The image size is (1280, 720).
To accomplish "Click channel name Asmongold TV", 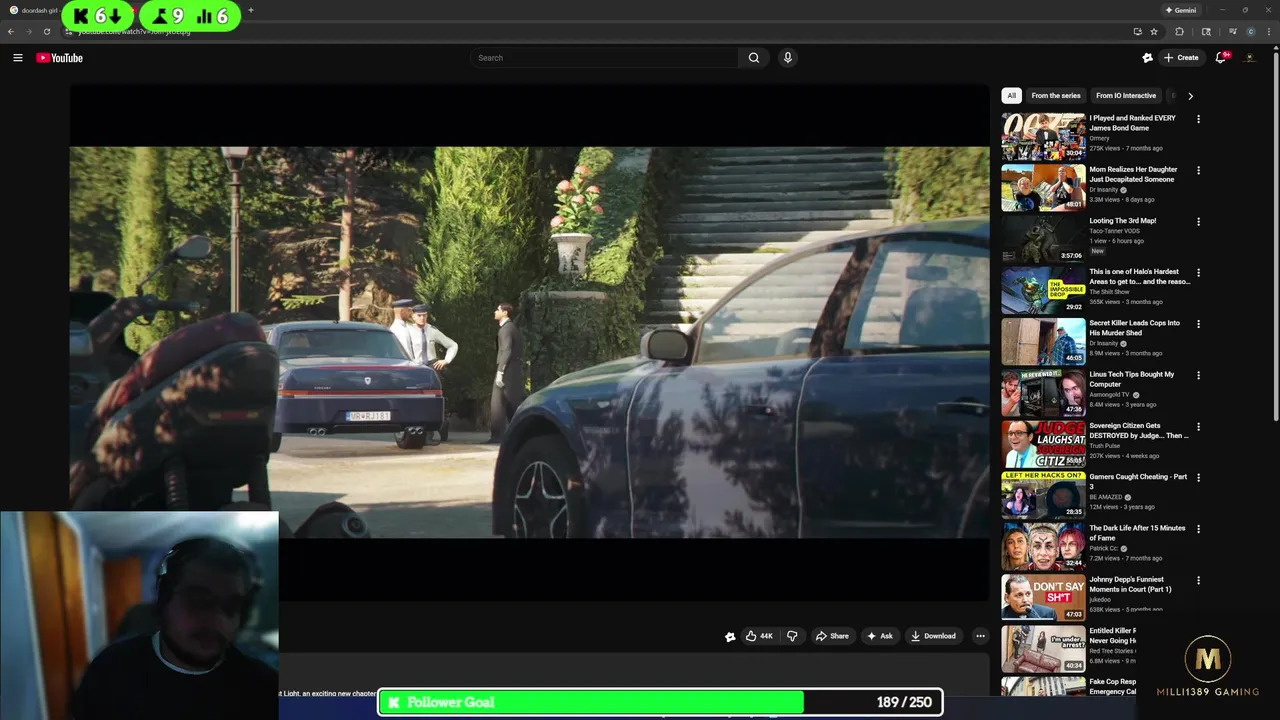I will click(1109, 395).
